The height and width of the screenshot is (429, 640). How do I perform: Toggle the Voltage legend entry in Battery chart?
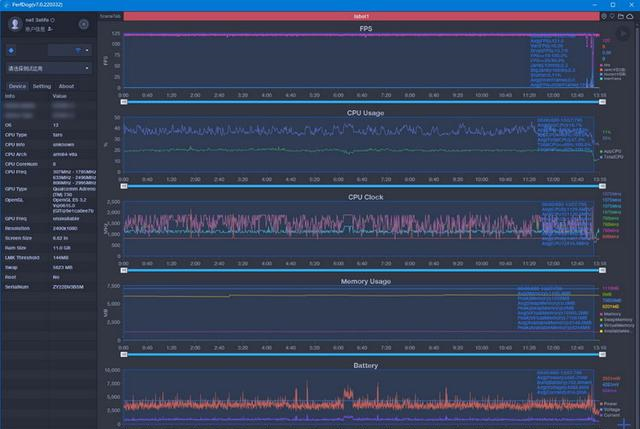[x=610, y=409]
